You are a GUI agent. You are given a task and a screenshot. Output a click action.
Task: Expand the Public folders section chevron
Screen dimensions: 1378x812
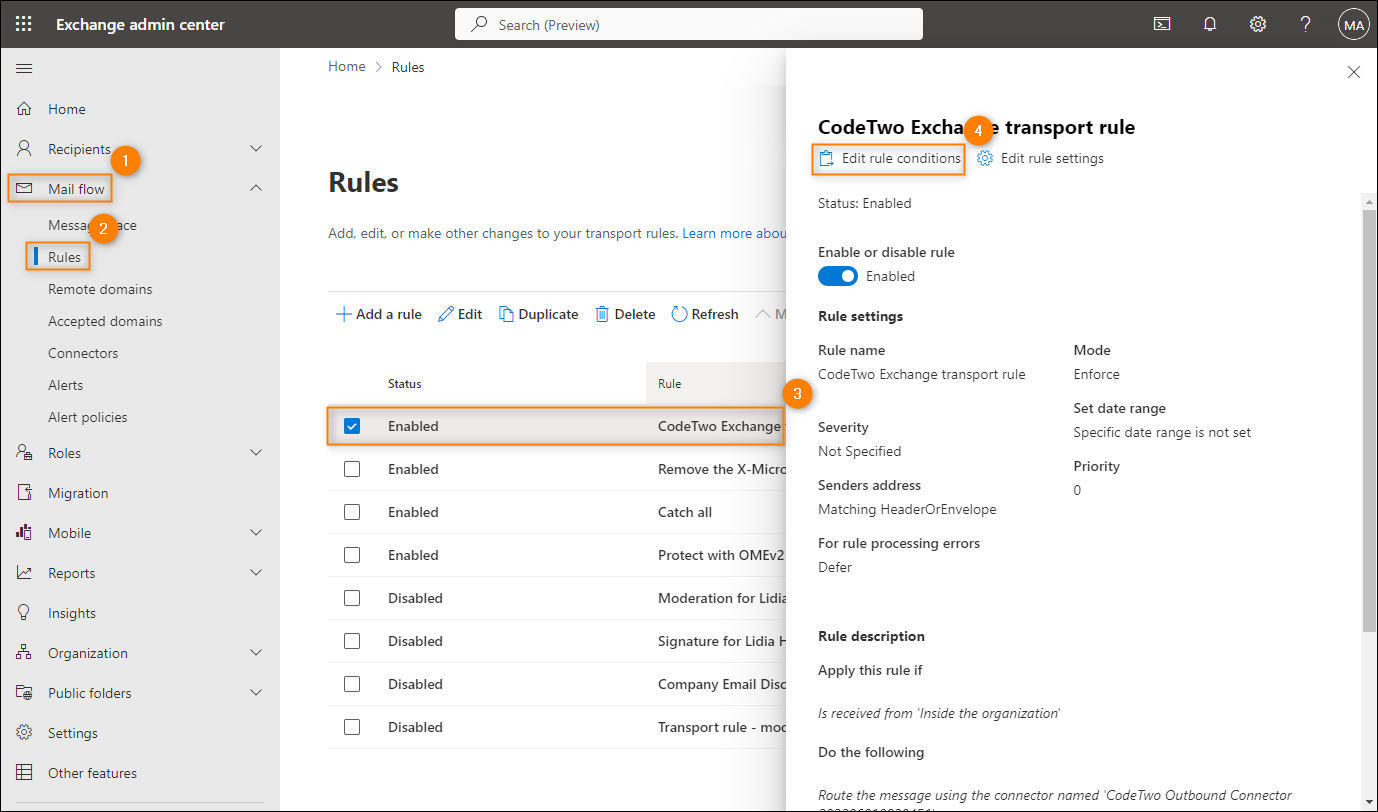coord(256,693)
